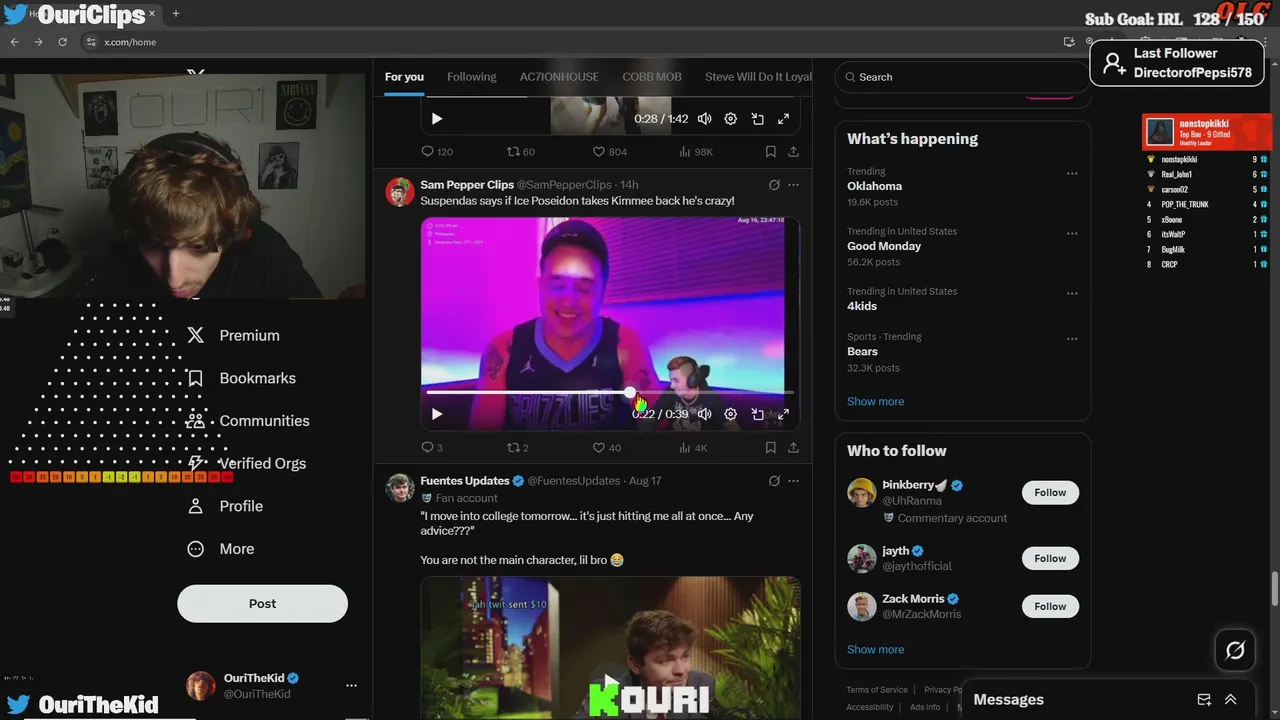Open Grok floating button
1280x720 pixels.
point(1235,651)
